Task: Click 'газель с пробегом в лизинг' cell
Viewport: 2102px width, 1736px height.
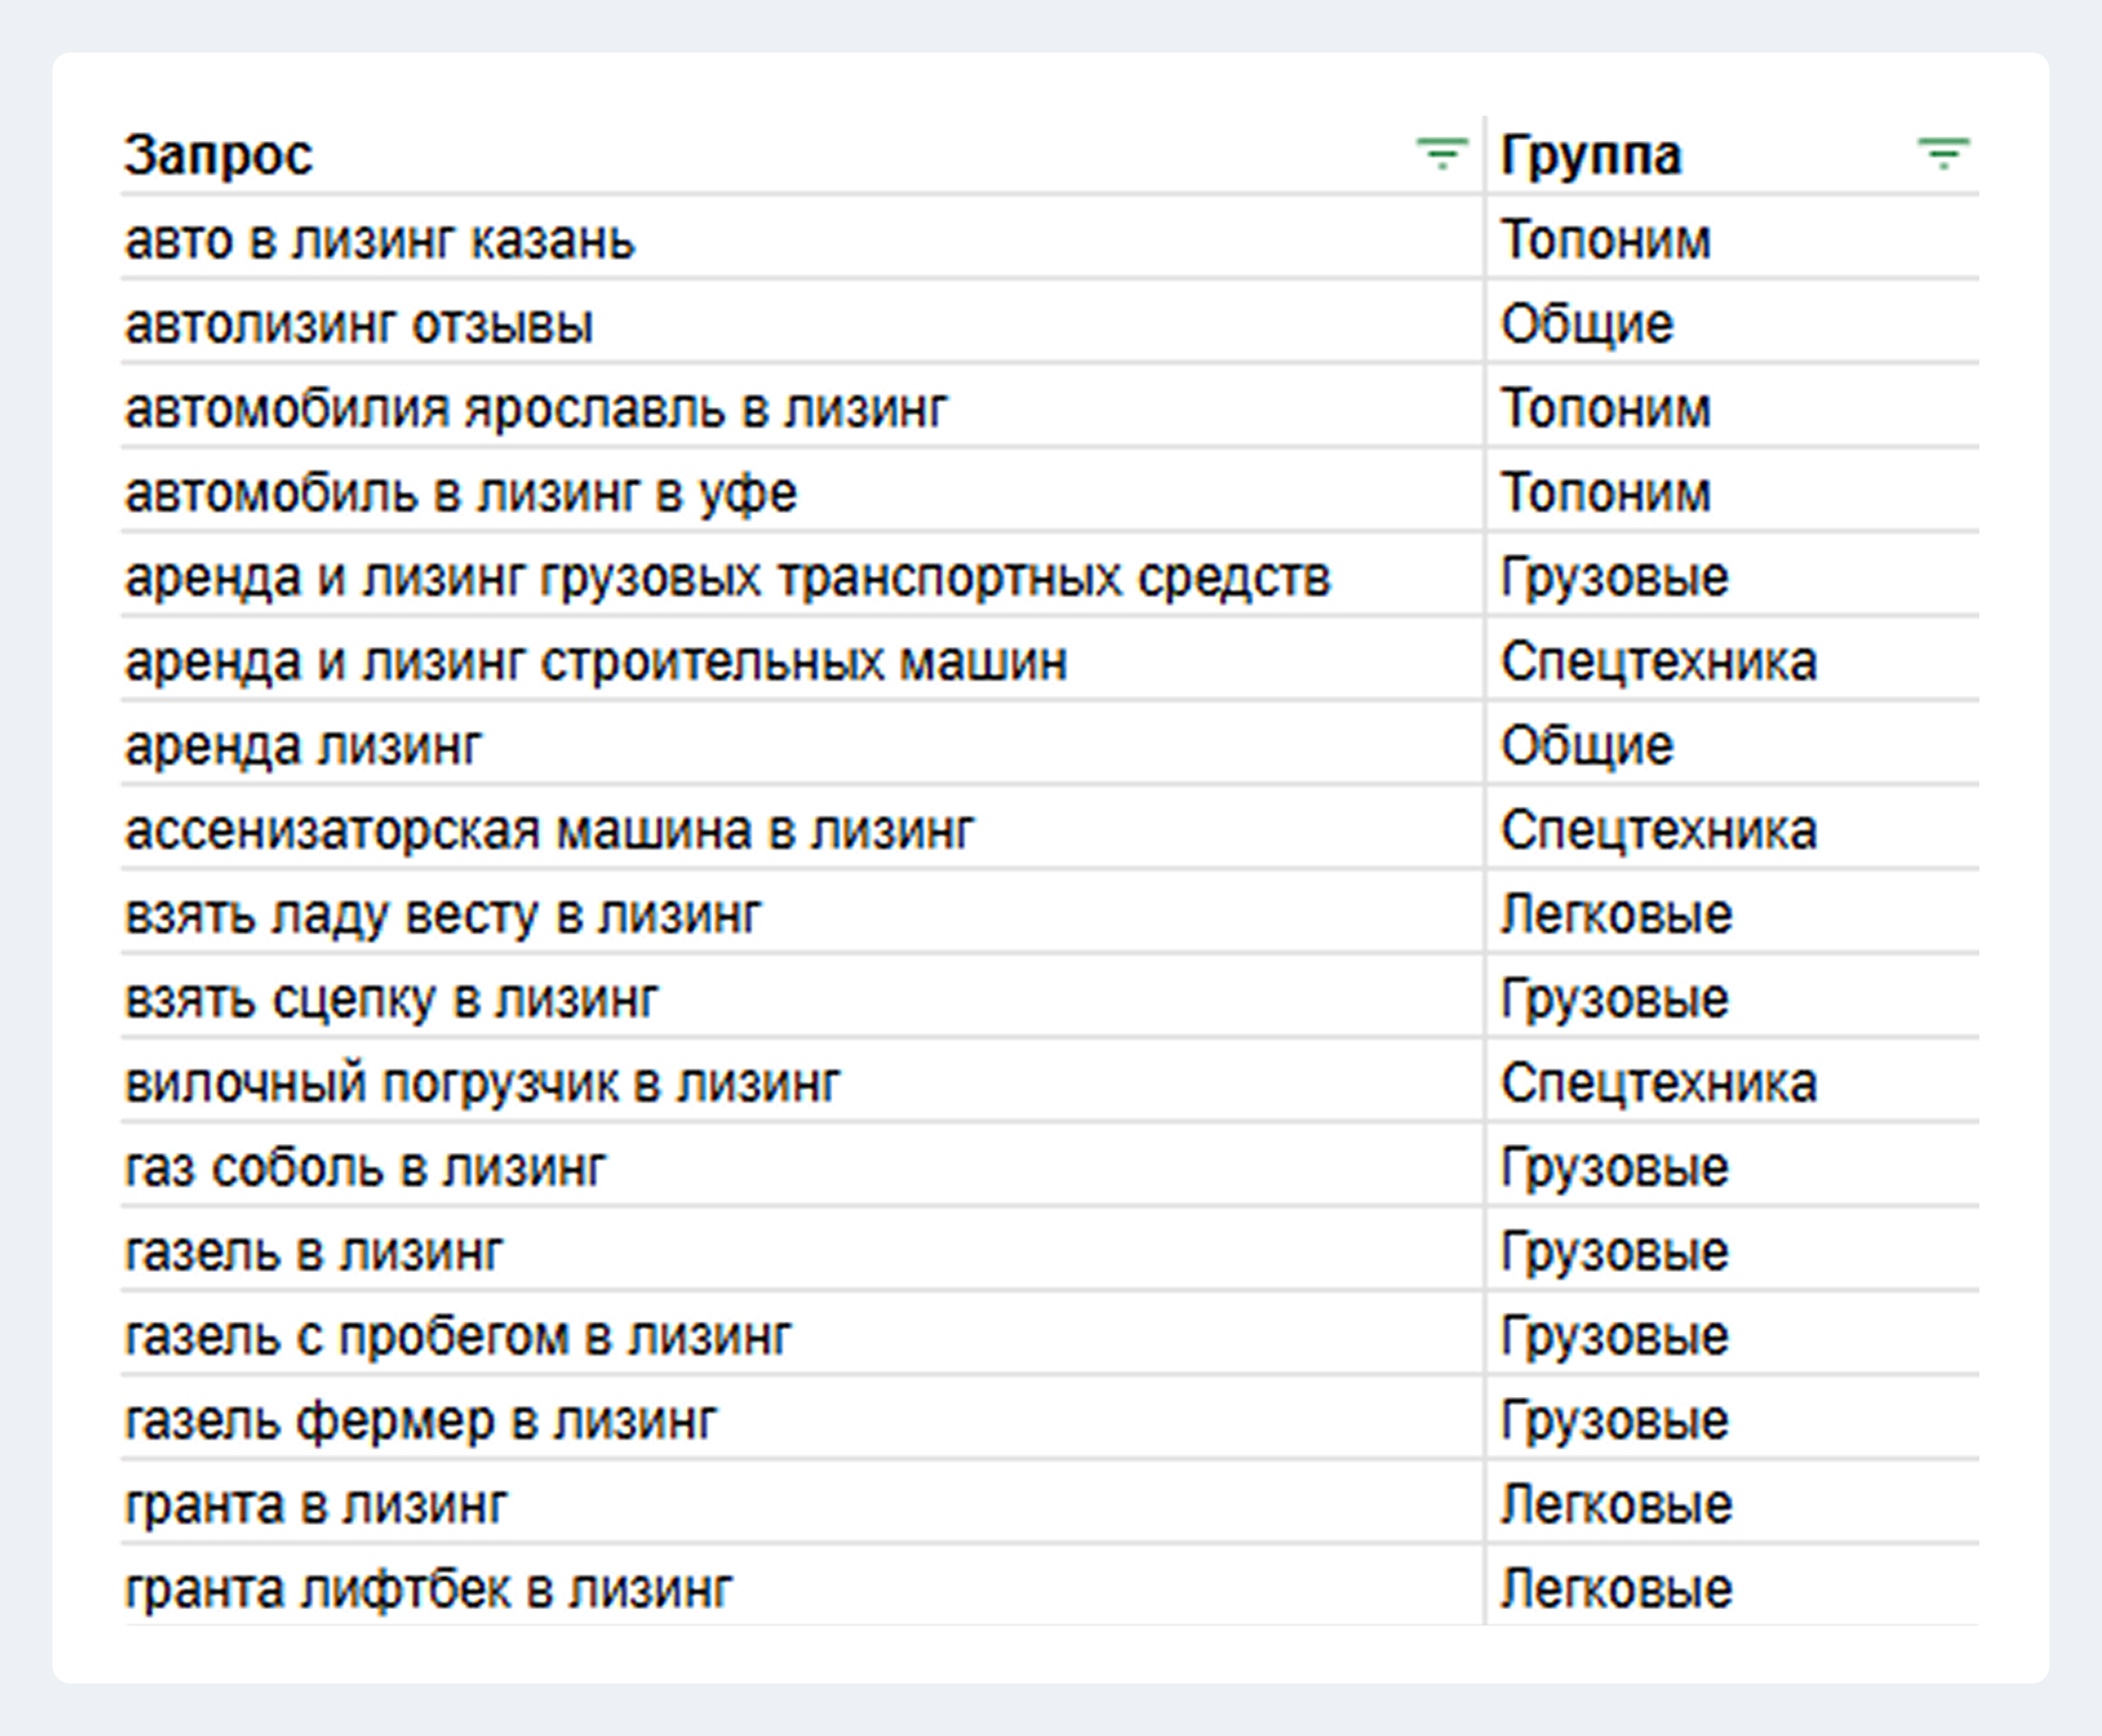Action: coord(458,1337)
